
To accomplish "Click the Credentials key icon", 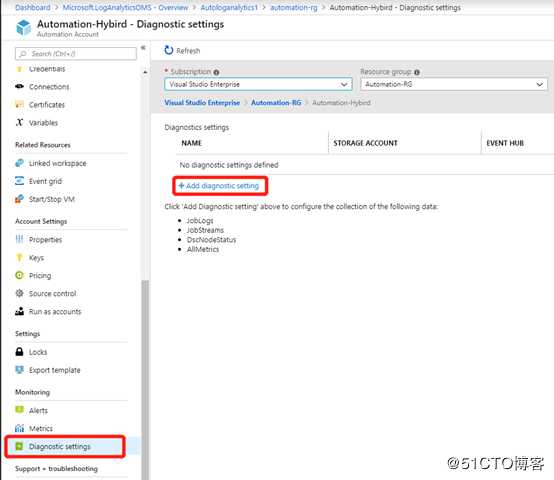I will coord(19,69).
